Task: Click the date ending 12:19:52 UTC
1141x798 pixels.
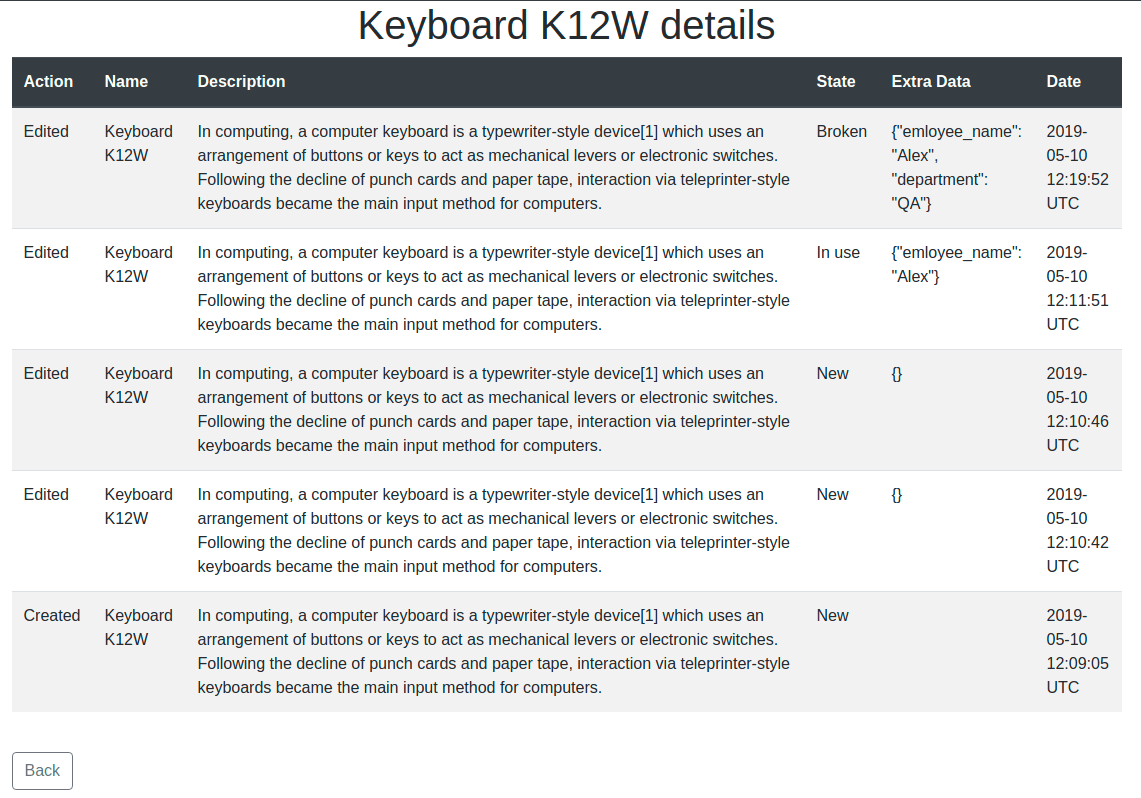Action: coord(1077,168)
